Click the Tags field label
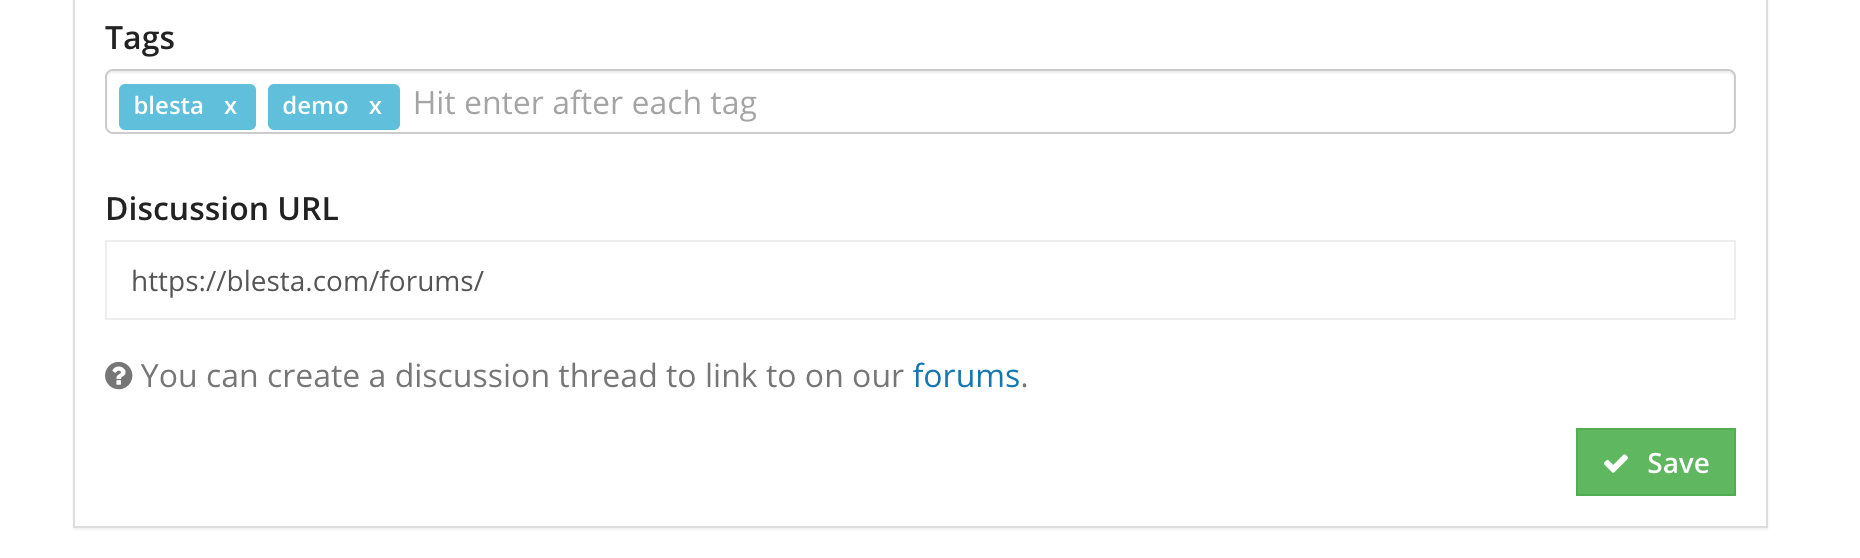This screenshot has width=1860, height=558. tap(140, 38)
